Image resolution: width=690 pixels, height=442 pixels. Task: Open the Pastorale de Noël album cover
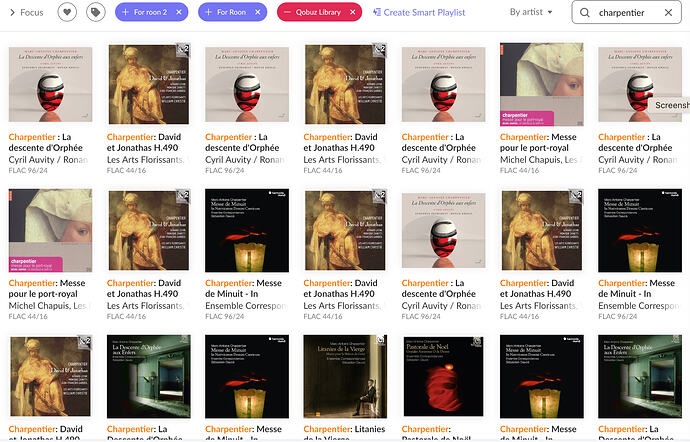point(444,376)
